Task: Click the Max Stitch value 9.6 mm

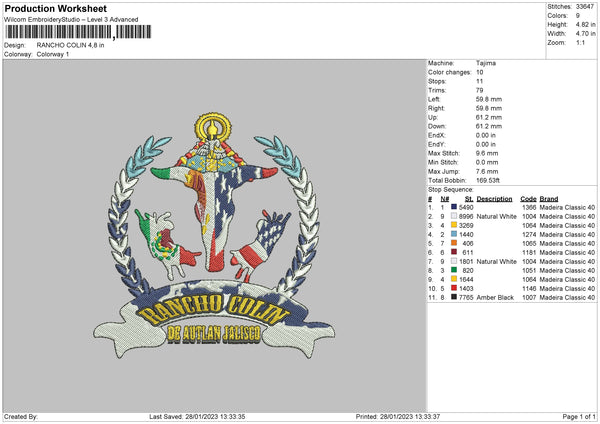Action: (487, 153)
